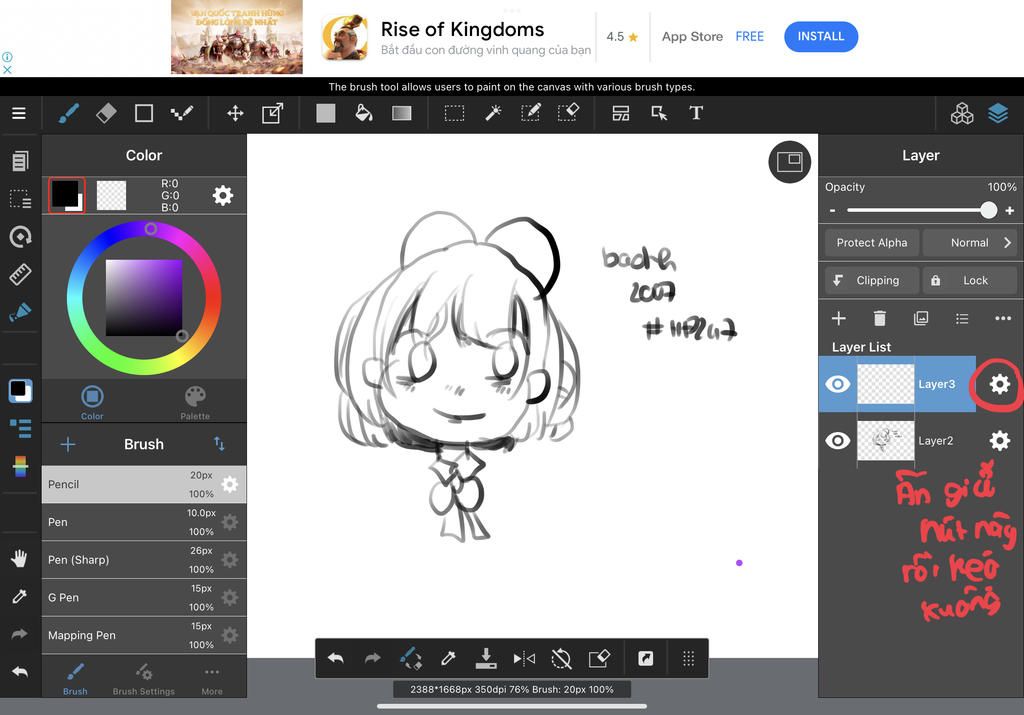Viewport: 1024px width, 715px height.
Task: Select the Bucket fill tool
Action: 364,114
